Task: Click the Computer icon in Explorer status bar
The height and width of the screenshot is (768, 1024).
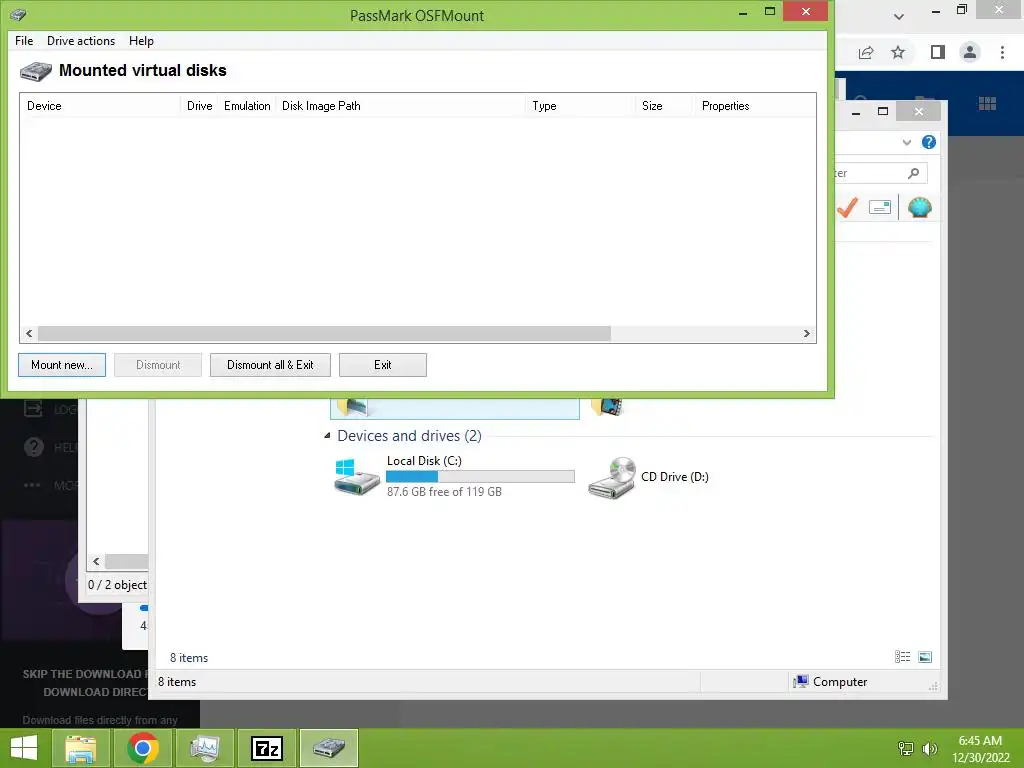Action: [801, 682]
